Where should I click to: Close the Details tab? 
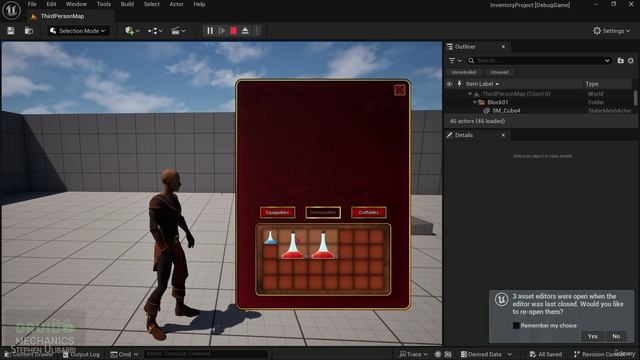coord(503,135)
